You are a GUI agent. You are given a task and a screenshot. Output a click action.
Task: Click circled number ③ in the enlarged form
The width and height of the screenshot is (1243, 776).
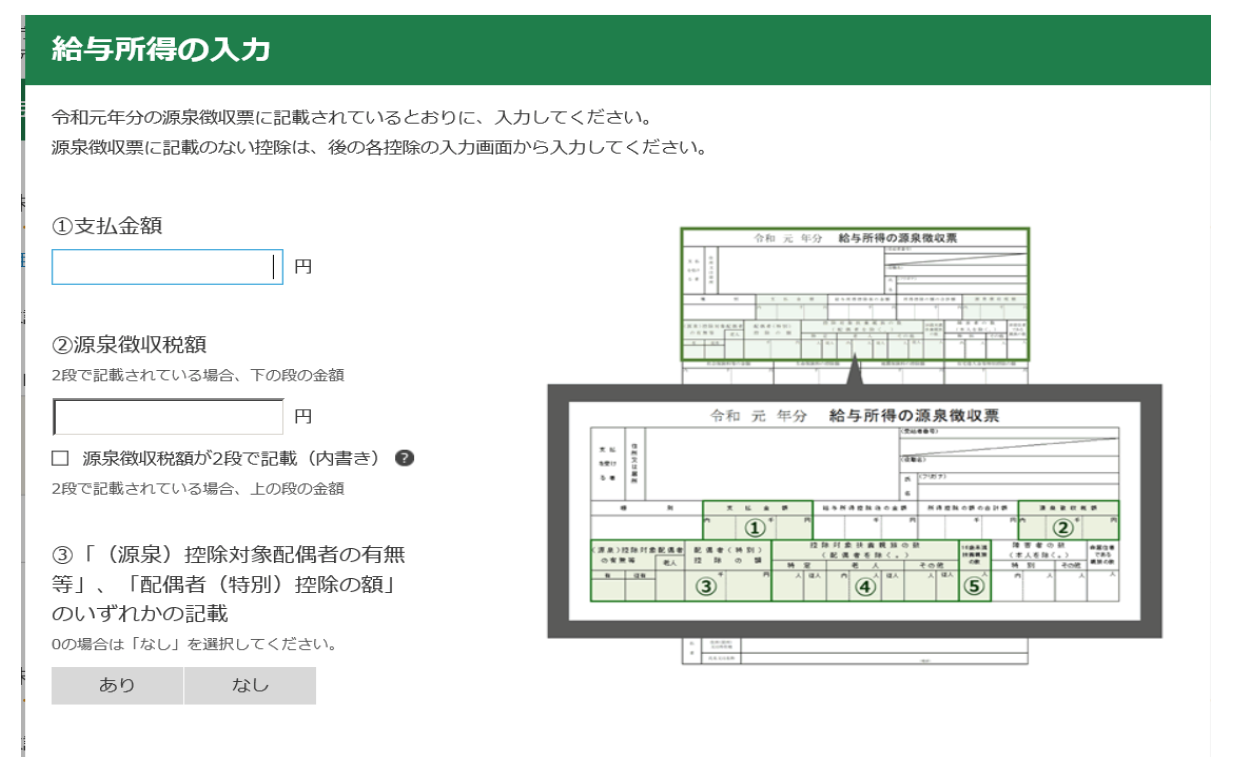pos(707,586)
